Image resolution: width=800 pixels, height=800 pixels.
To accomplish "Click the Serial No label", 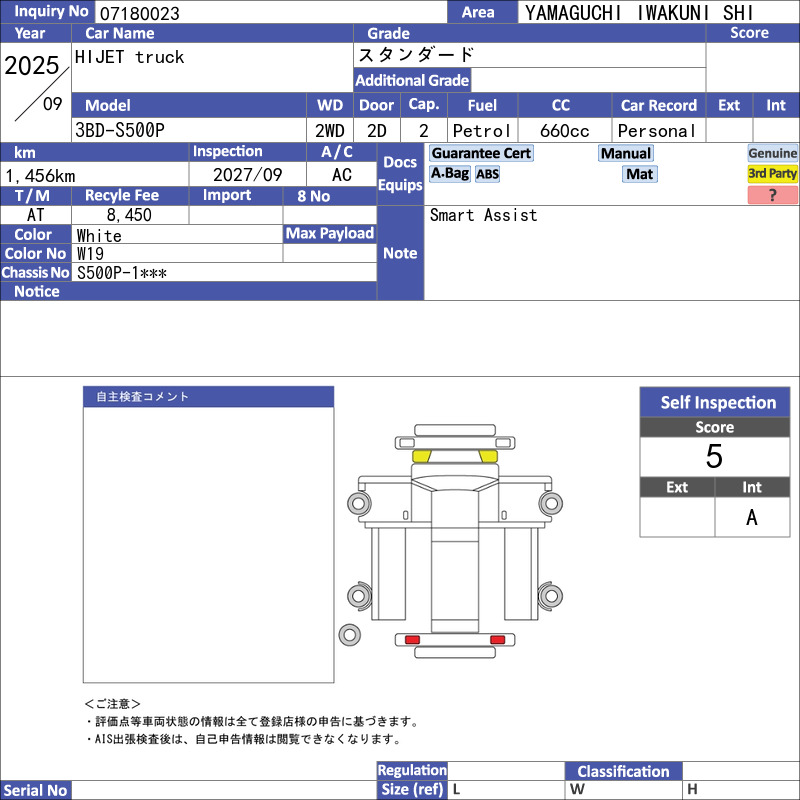I will 35,790.
